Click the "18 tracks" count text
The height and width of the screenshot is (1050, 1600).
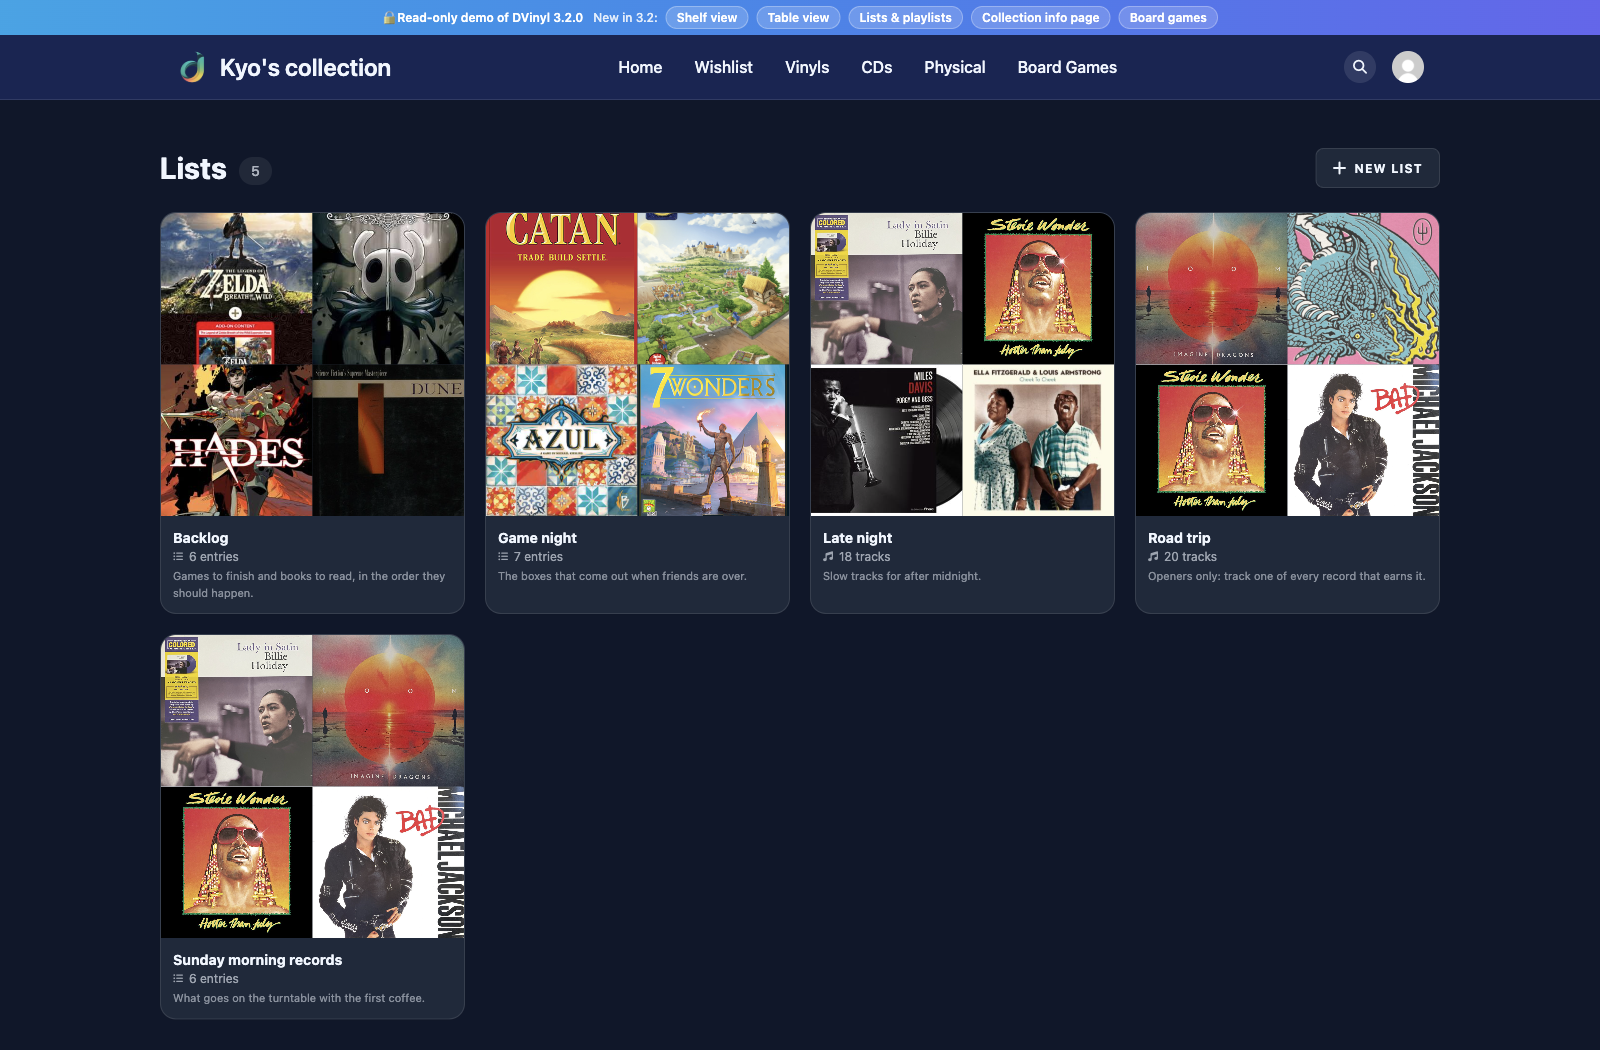[x=864, y=557]
